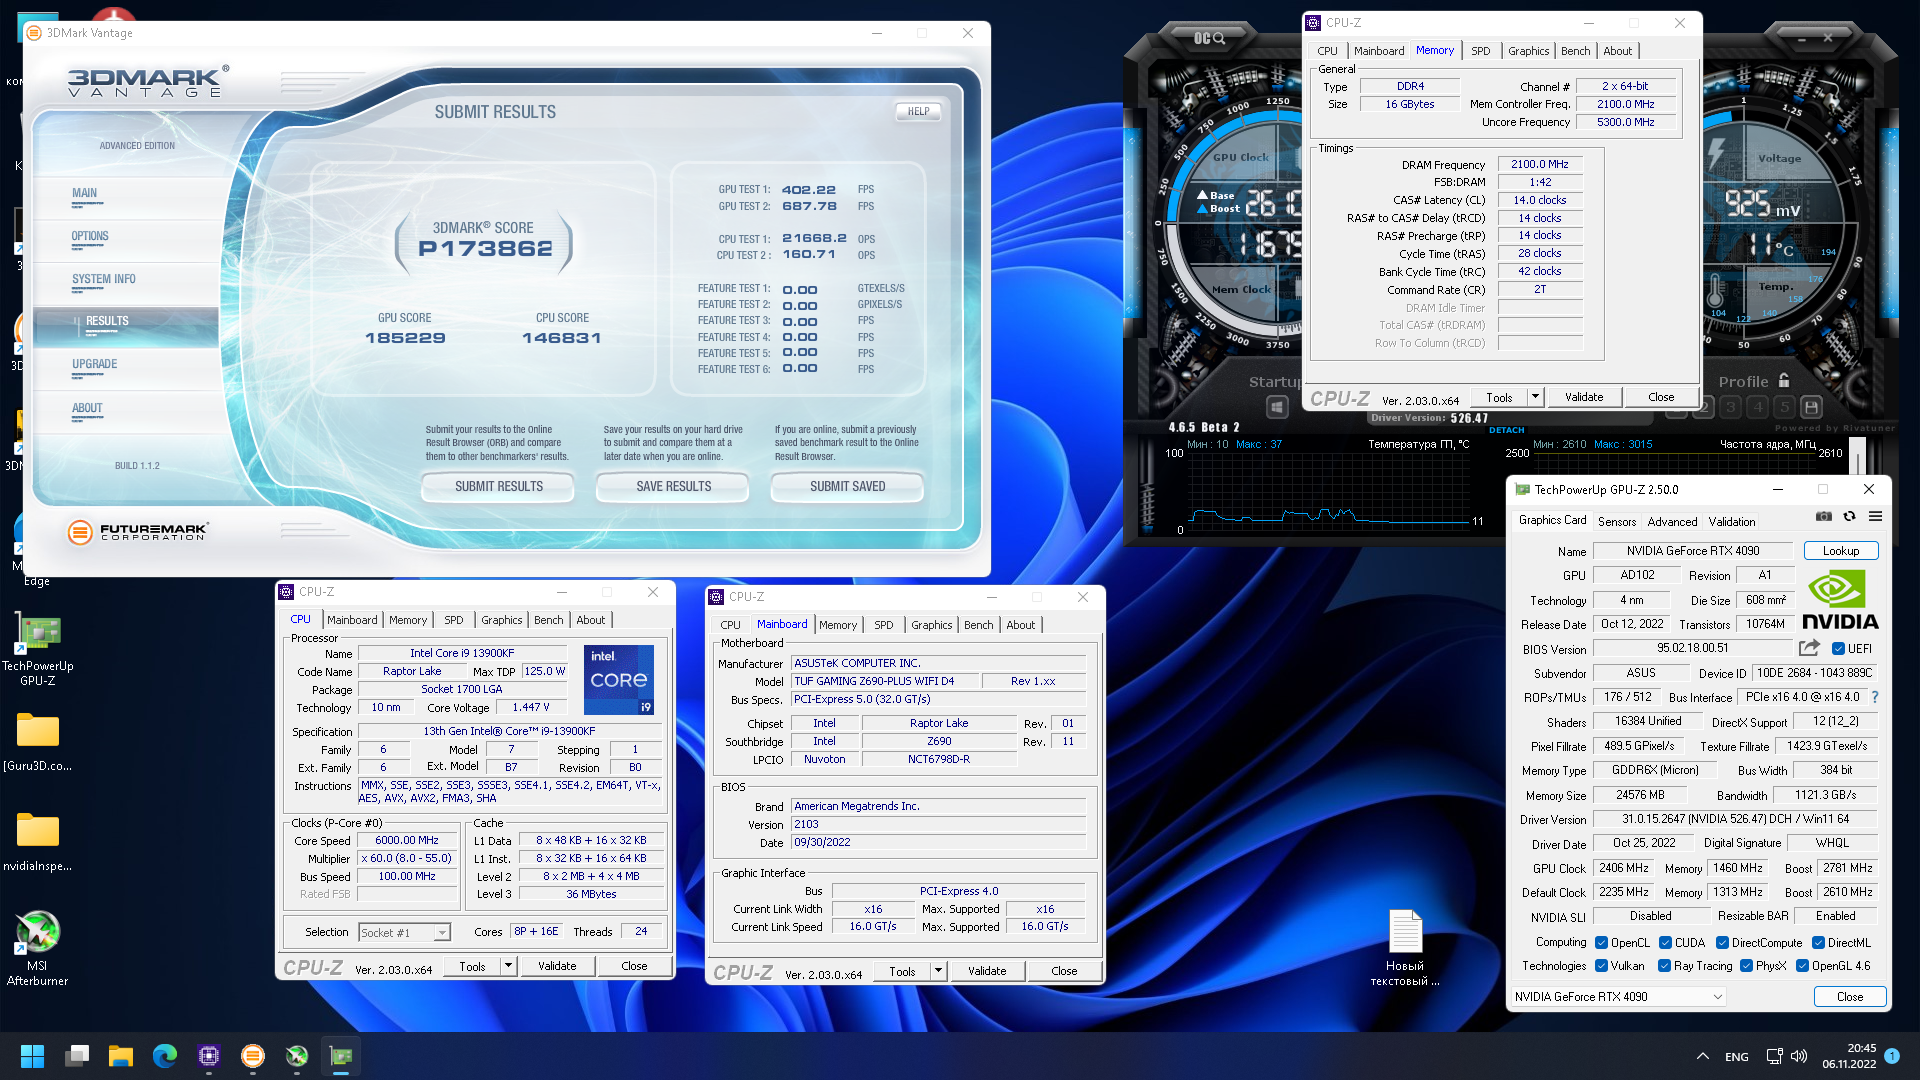Click the Core Speed value 6000.00 MHz
This screenshot has width=1920, height=1080.
click(x=406, y=840)
